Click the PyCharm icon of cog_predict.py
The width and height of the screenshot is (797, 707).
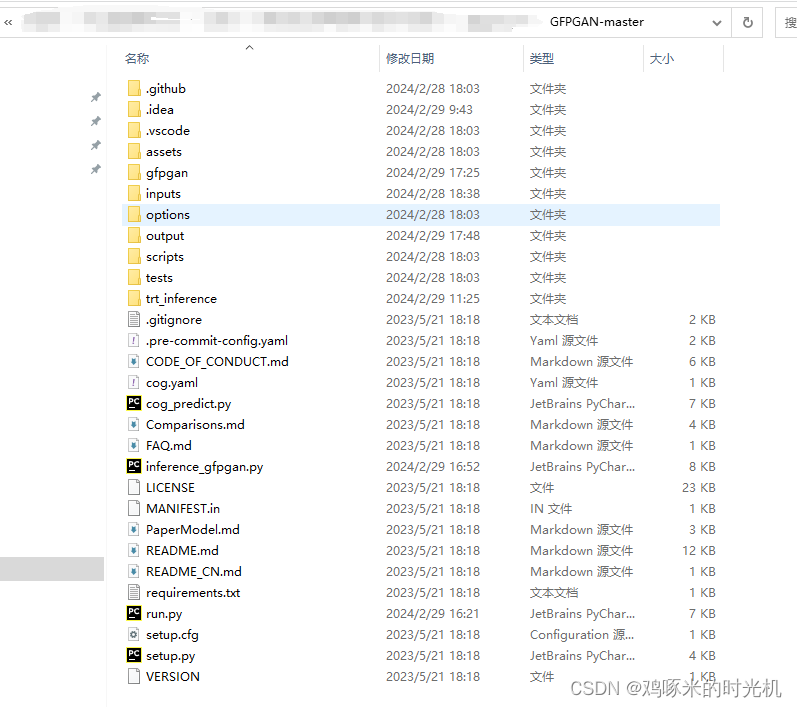click(x=134, y=404)
